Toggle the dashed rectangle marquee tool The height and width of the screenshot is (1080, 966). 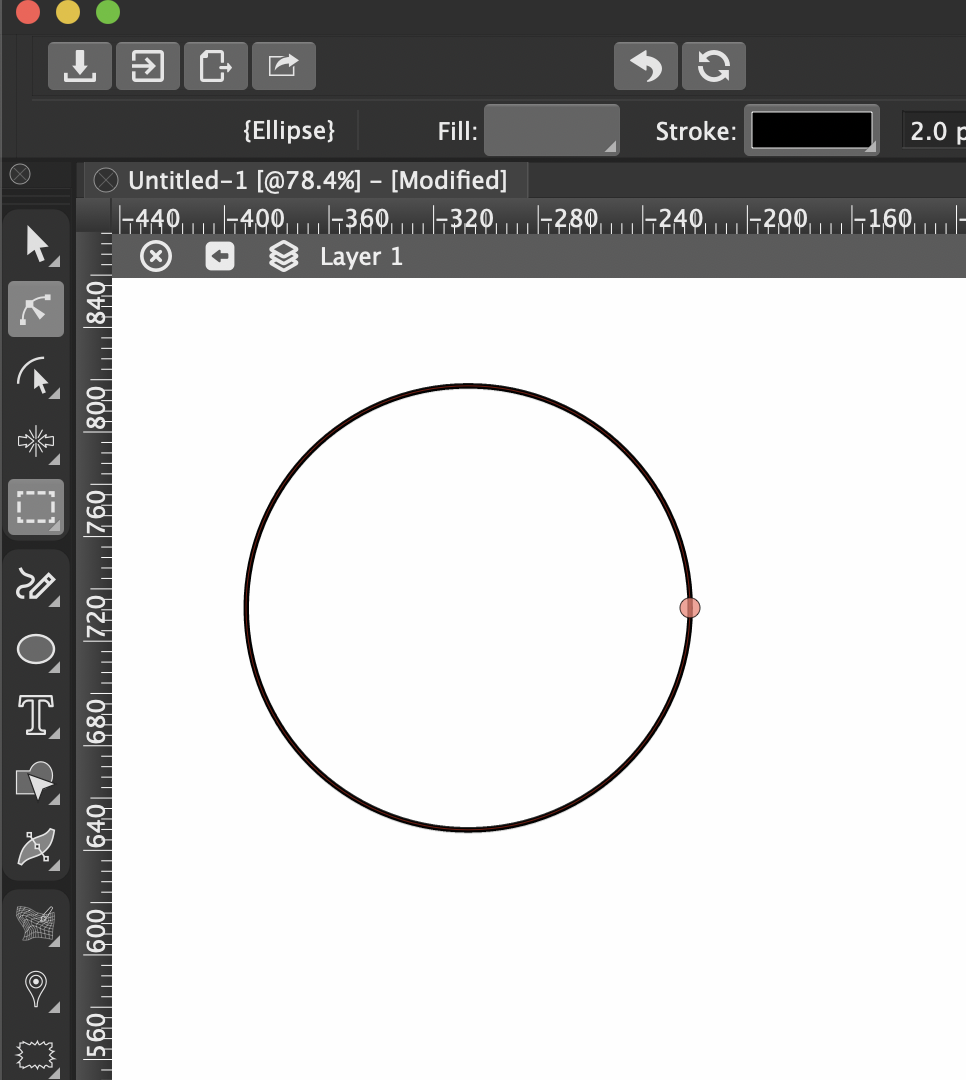tap(36, 508)
